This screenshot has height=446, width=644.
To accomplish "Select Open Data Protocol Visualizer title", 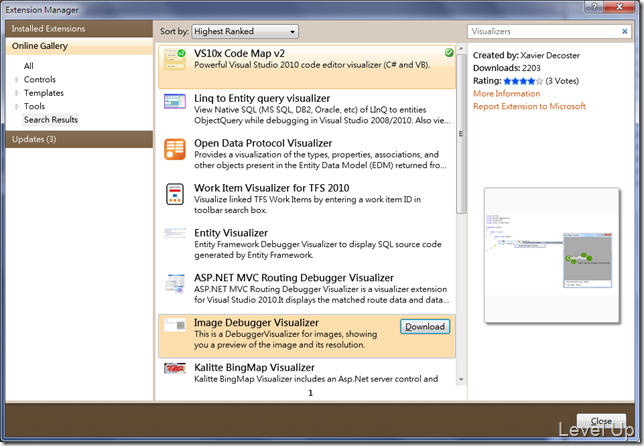I will pyautogui.click(x=263, y=143).
